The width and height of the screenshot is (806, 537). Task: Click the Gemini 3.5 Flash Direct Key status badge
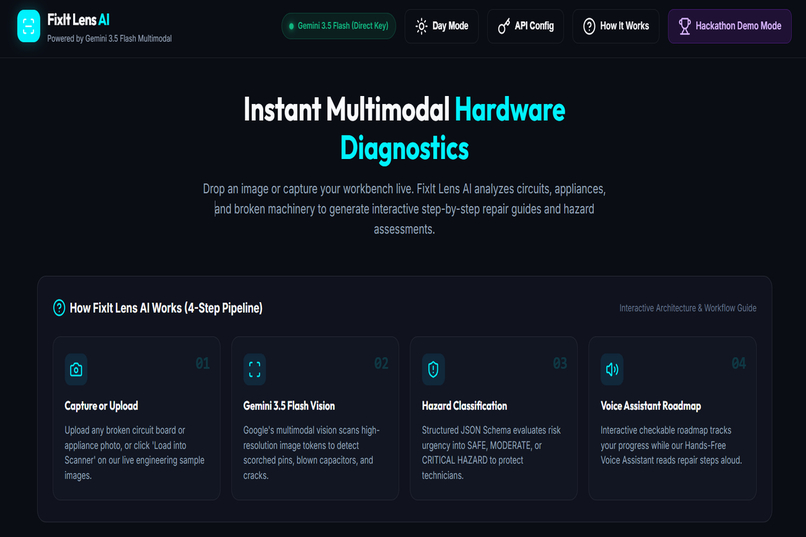(x=339, y=26)
